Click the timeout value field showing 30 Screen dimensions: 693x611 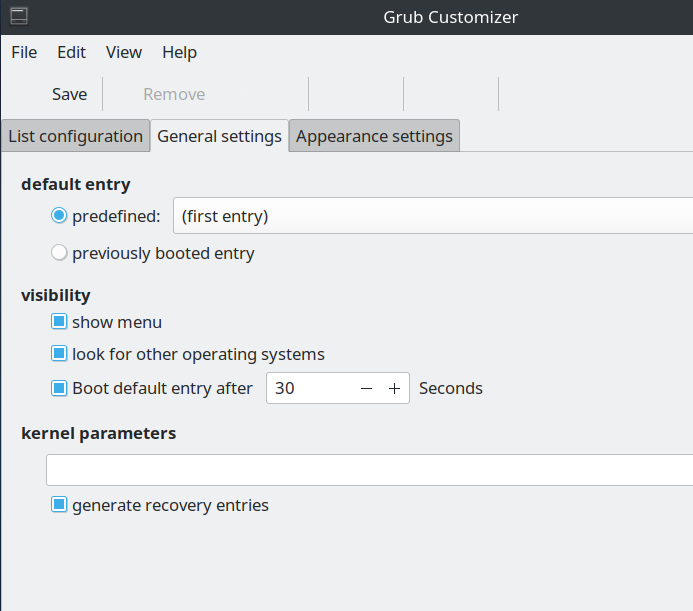309,388
